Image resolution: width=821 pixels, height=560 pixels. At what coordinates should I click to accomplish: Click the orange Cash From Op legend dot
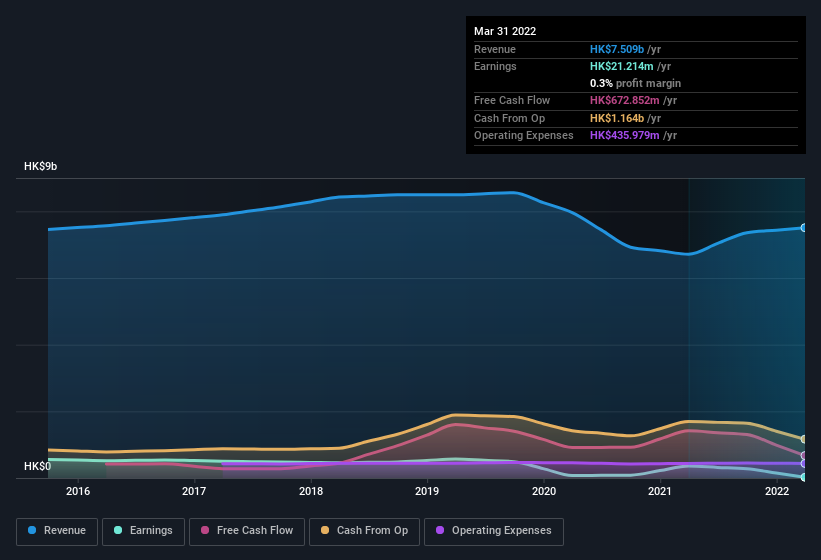326,530
